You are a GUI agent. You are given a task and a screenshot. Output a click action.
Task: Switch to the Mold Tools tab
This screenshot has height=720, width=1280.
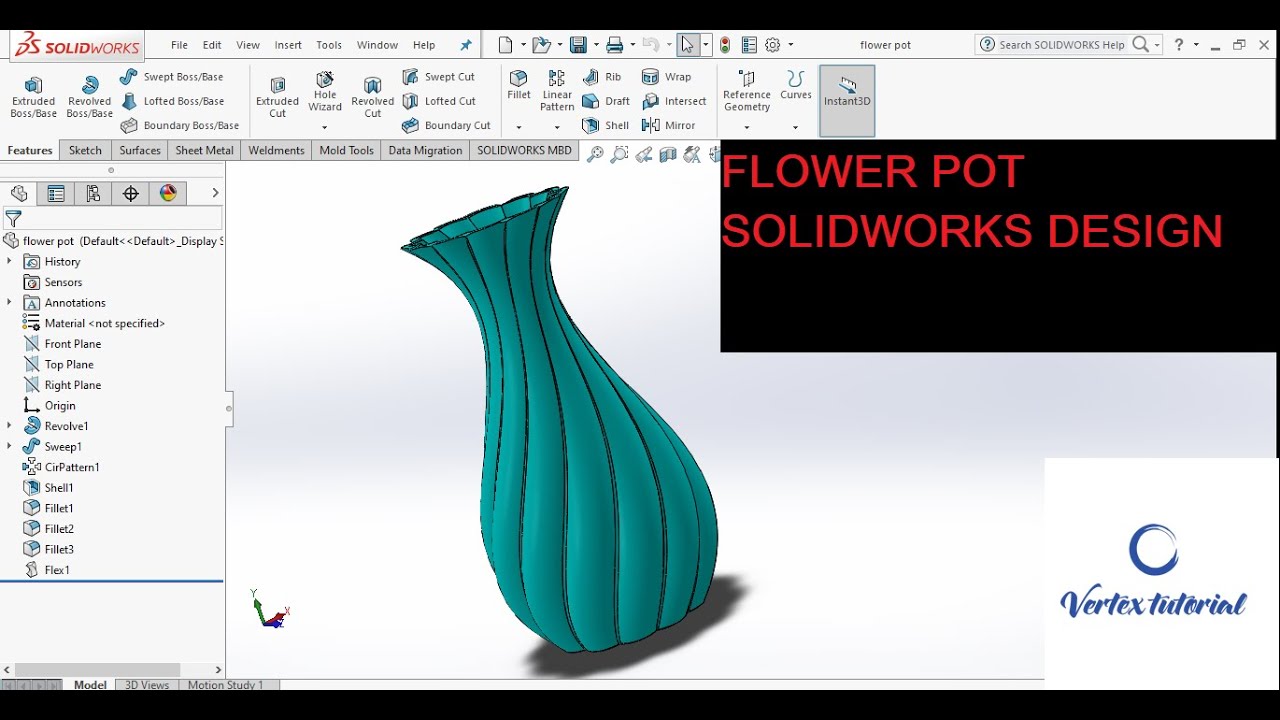pos(346,151)
